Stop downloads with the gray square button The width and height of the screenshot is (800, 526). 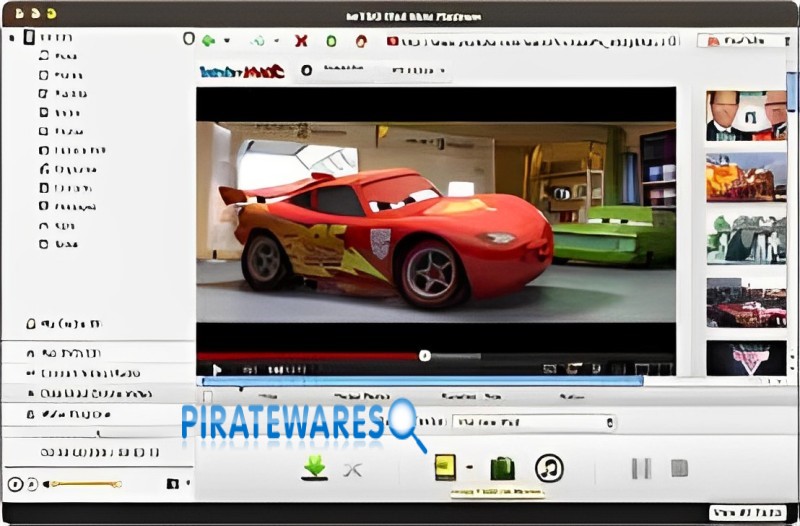pos(679,468)
